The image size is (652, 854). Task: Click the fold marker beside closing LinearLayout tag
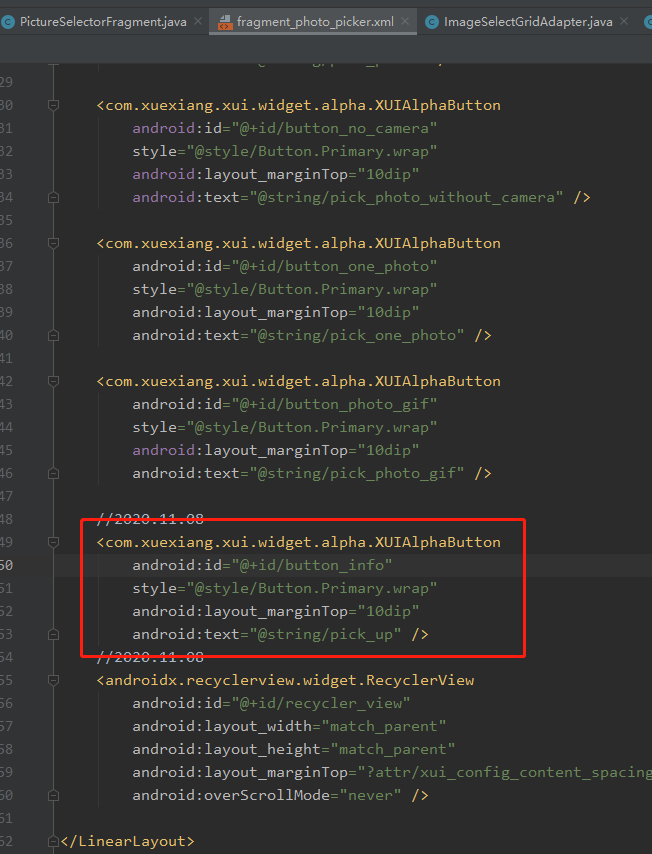[x=53, y=841]
